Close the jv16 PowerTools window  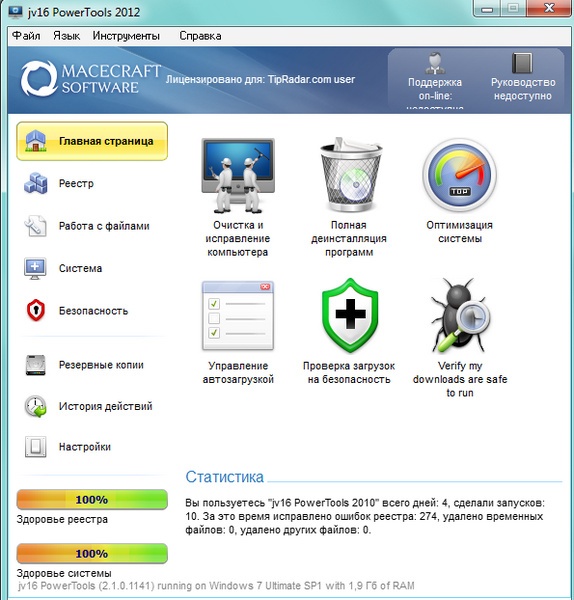coord(550,8)
